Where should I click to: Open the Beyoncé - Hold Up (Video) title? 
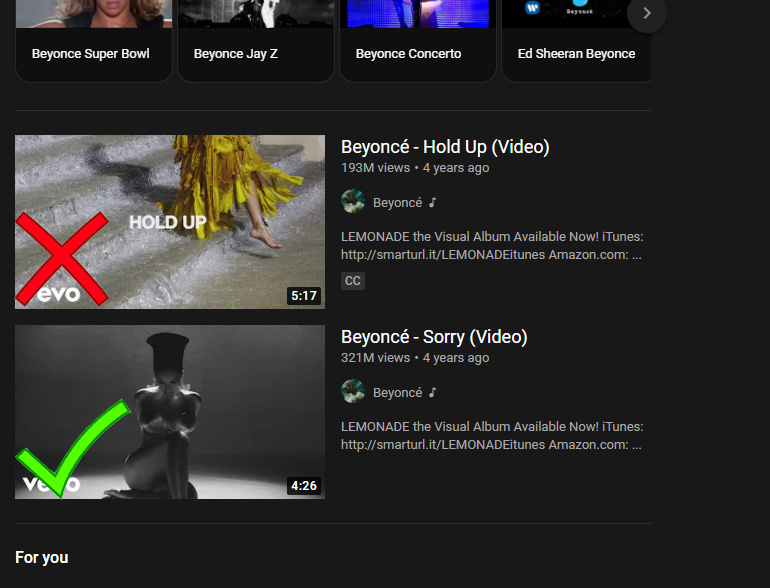point(445,147)
